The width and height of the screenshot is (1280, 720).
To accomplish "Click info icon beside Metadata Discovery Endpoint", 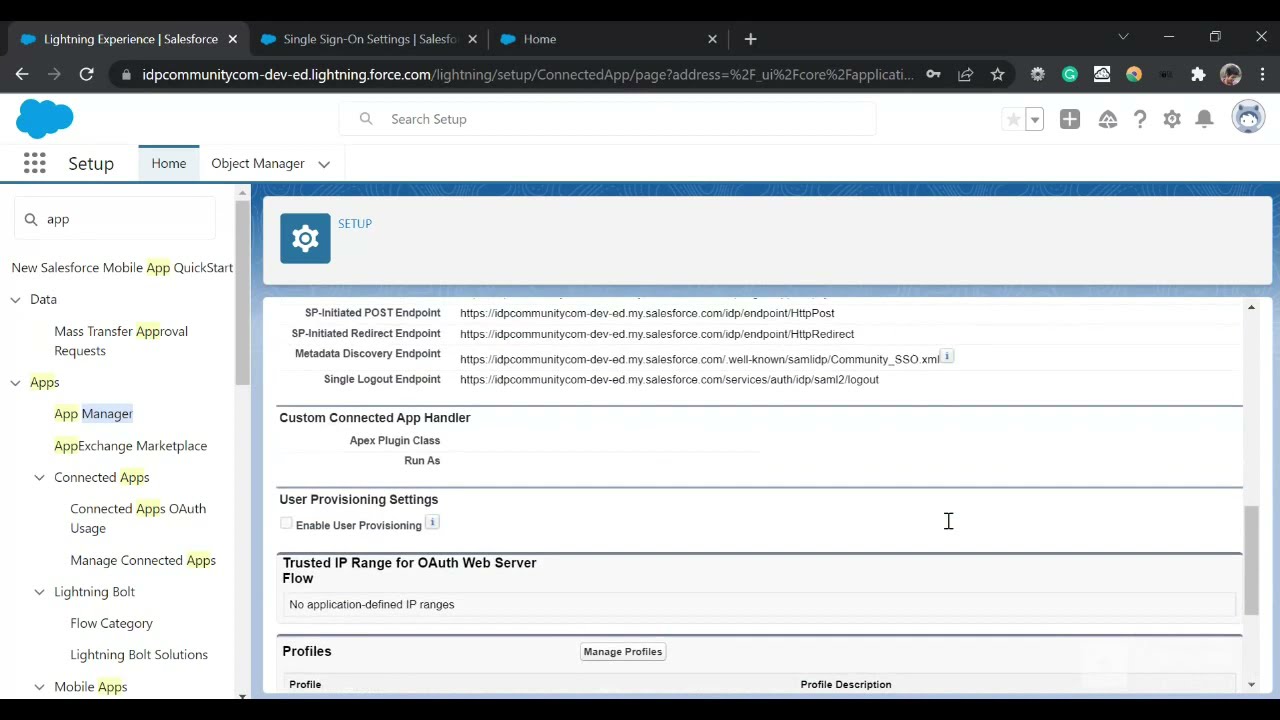I will tap(947, 356).
